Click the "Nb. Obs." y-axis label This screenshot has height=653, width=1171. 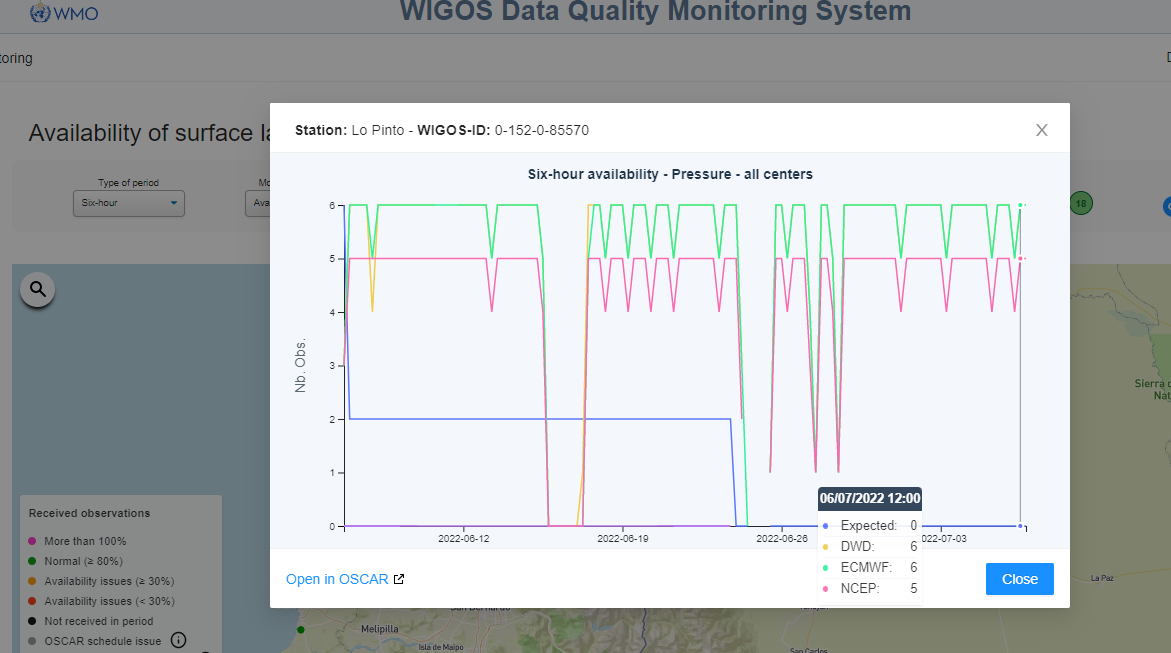[300, 366]
